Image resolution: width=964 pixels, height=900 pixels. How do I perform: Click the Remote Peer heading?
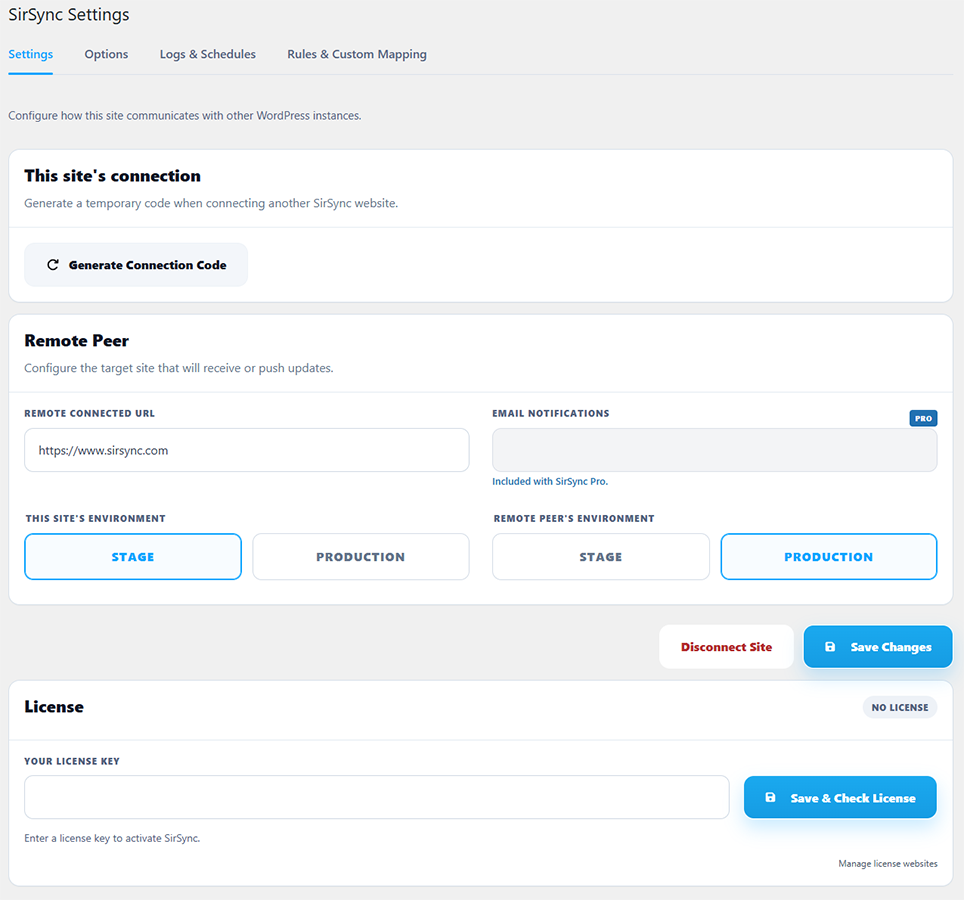[x=77, y=341]
